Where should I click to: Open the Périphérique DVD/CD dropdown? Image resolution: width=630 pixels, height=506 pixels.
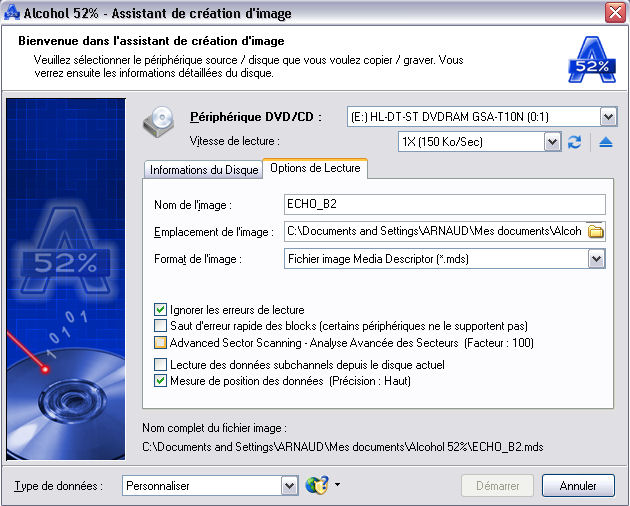tap(608, 117)
